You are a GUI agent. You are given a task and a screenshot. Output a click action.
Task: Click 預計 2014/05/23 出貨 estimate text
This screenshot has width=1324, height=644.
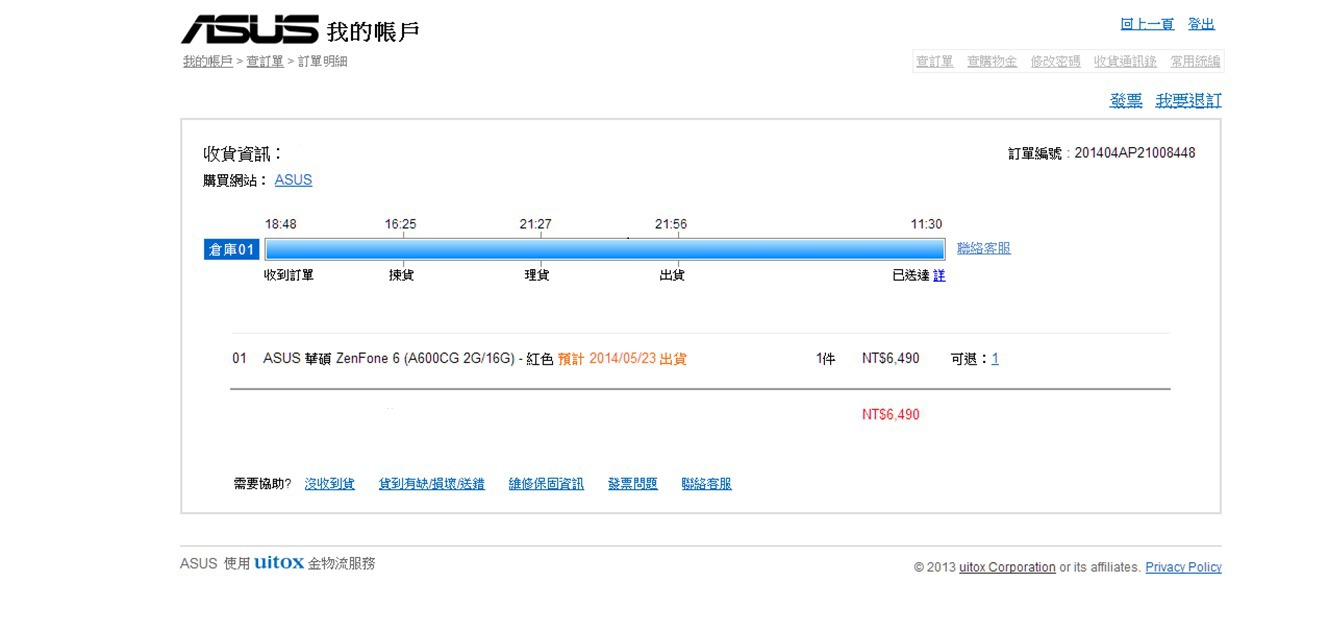tap(622, 358)
